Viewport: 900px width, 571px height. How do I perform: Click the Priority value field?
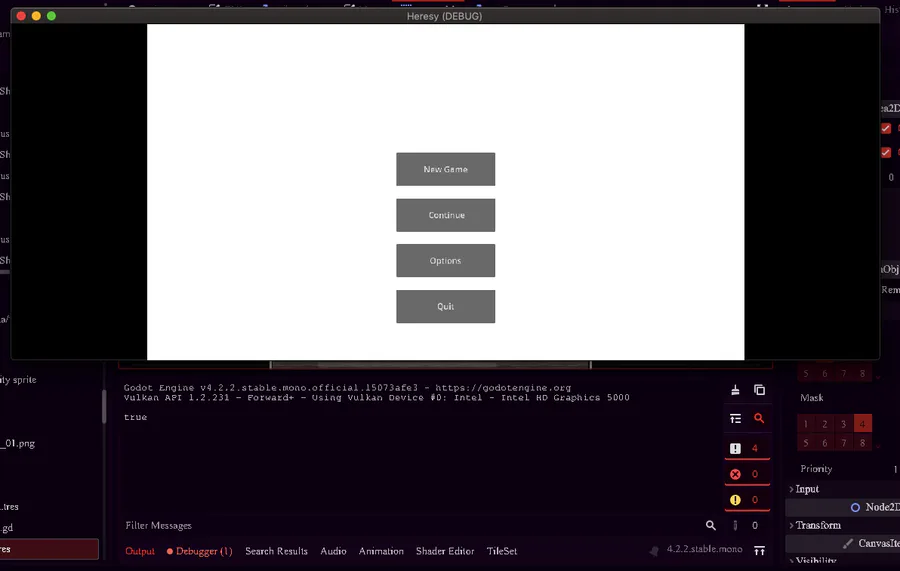[894, 469]
